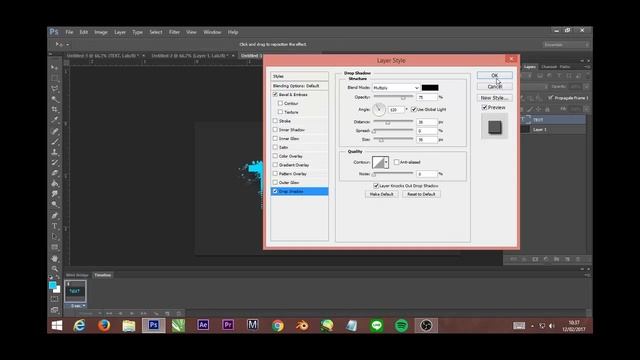This screenshot has width=640, height=360.
Task: Select the Horizontal Type tool
Action: pos(54,226)
